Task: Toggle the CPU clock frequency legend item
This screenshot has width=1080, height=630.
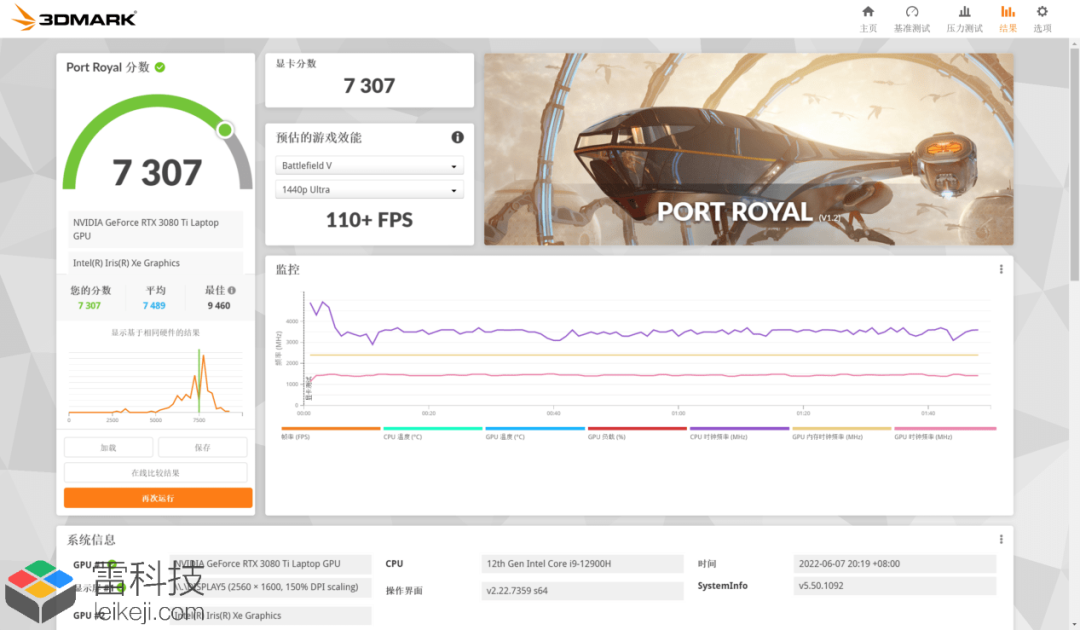Action: 739,432
